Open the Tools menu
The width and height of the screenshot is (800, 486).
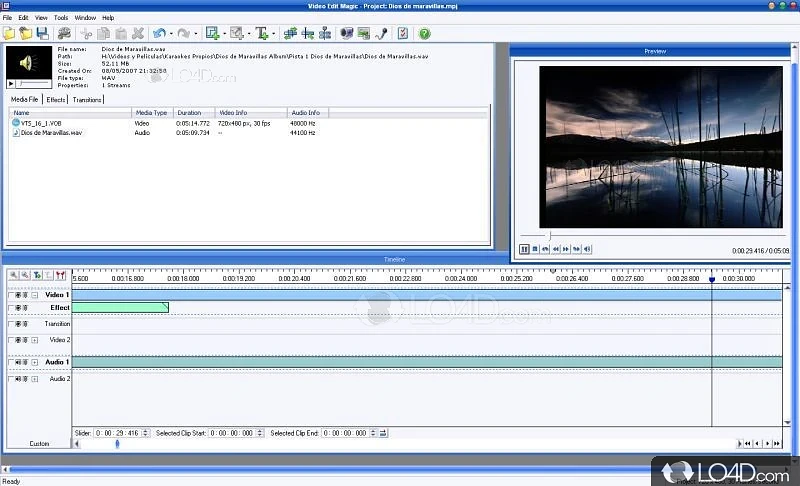61,17
